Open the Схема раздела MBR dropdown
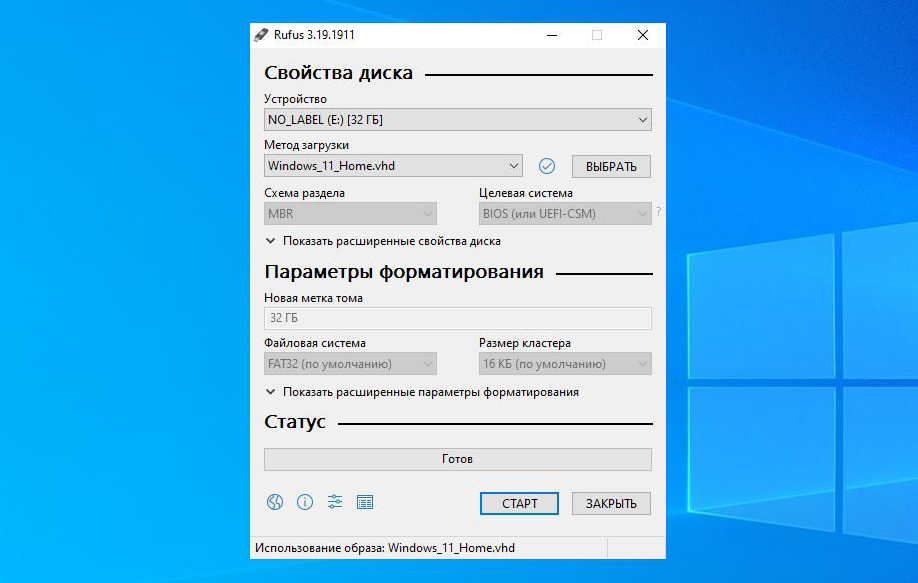The width and height of the screenshot is (918, 583). (350, 214)
